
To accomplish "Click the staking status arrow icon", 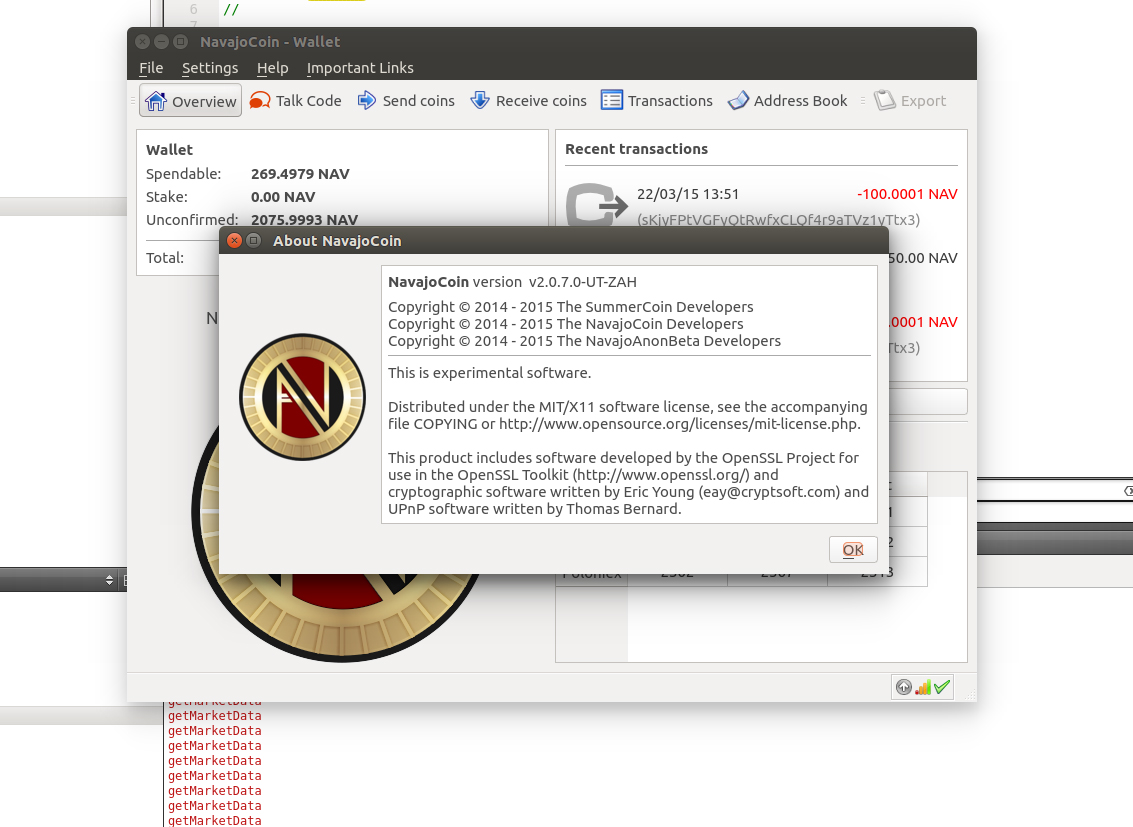I will coord(903,687).
